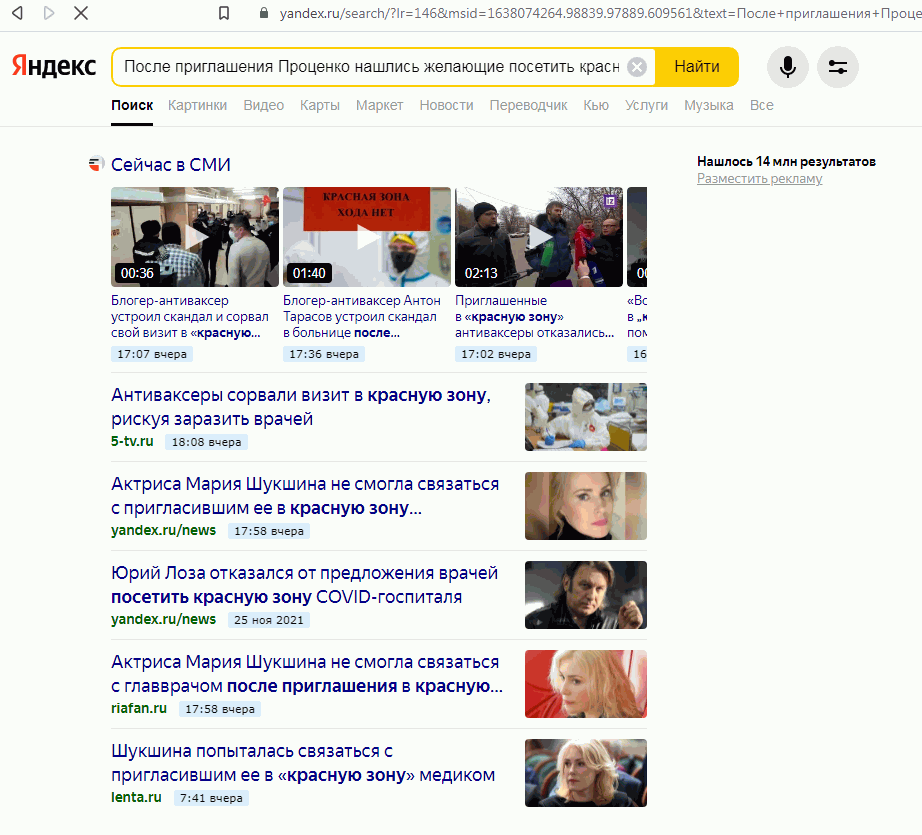This screenshot has height=835, width=922.
Task: Open the Музыка tab
Action: [x=709, y=105]
